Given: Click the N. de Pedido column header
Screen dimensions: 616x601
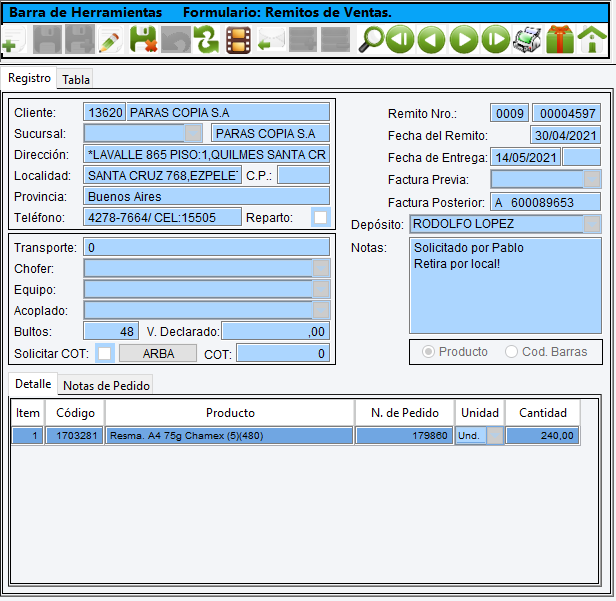Looking at the screenshot, I should coord(405,413).
